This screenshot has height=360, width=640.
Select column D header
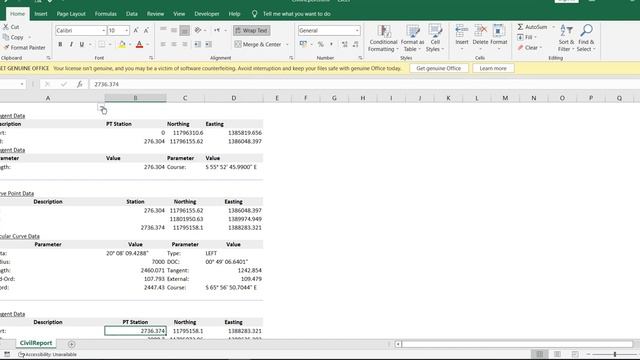pyautogui.click(x=234, y=98)
